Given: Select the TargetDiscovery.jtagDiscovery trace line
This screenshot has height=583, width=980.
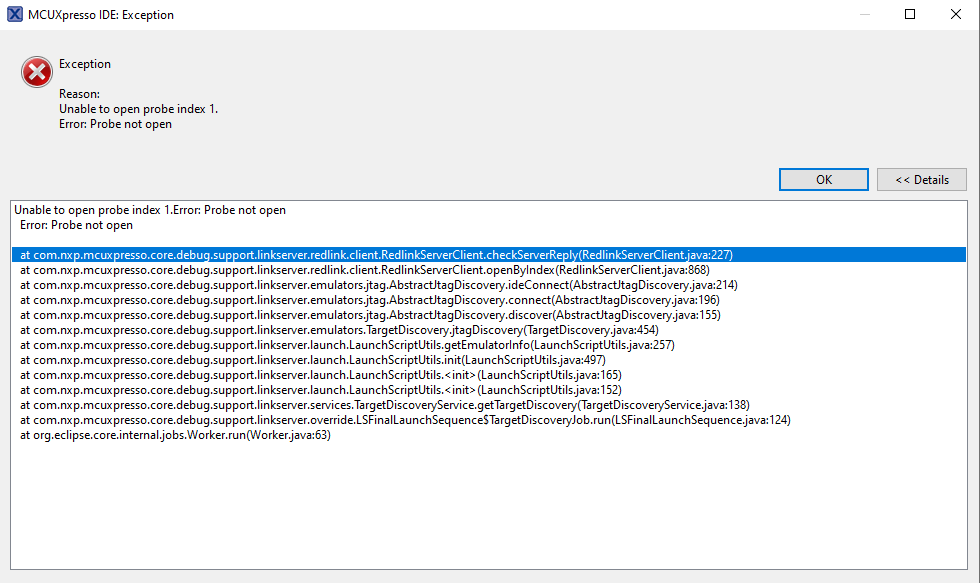Looking at the screenshot, I should coord(339,330).
